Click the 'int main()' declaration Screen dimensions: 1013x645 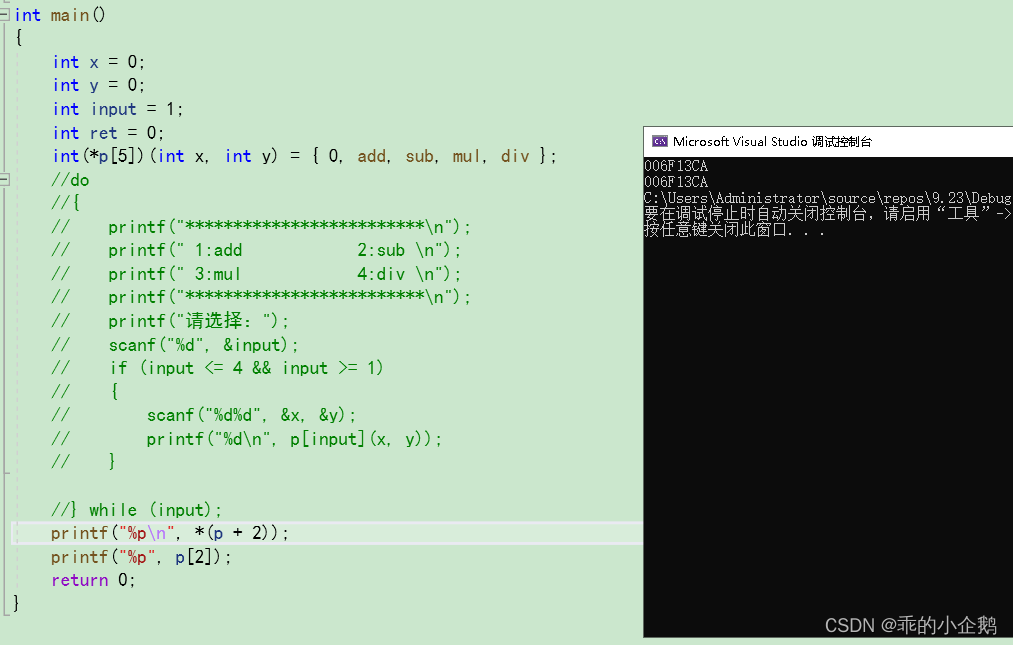[x=60, y=15]
